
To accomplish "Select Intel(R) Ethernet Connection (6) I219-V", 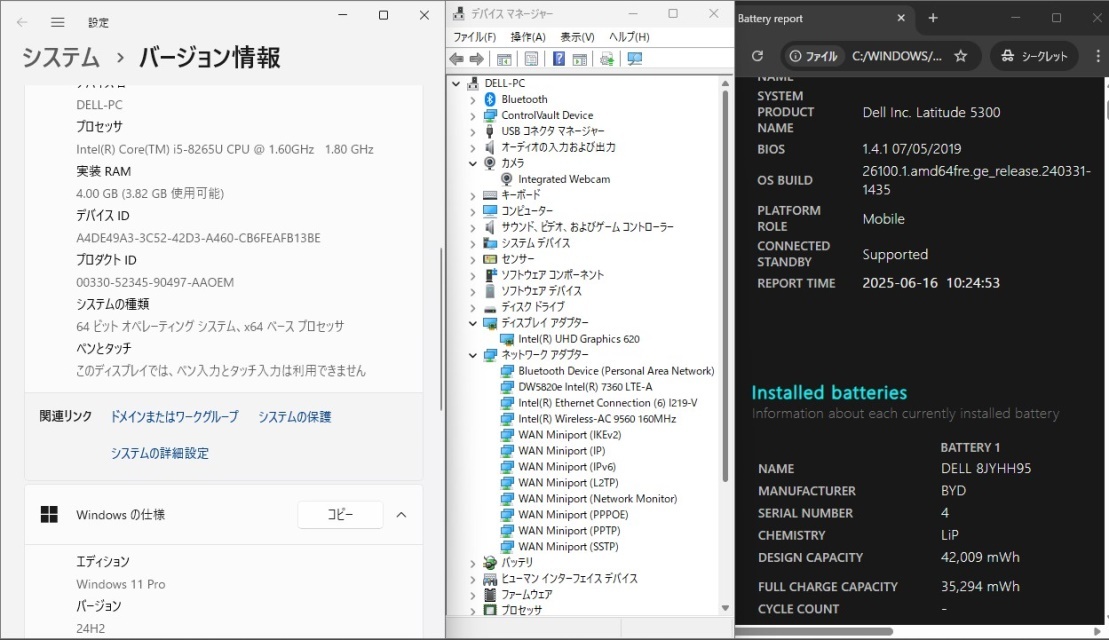I will pos(599,403).
